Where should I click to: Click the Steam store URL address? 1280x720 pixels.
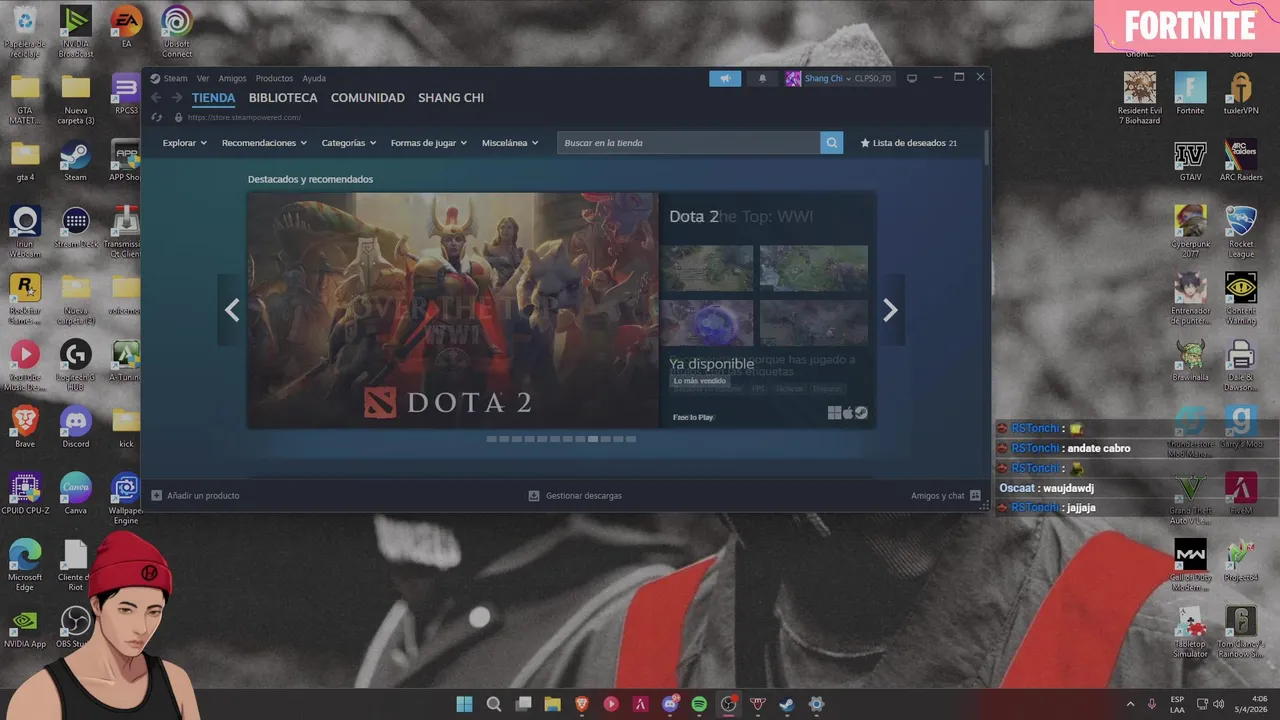(x=244, y=117)
